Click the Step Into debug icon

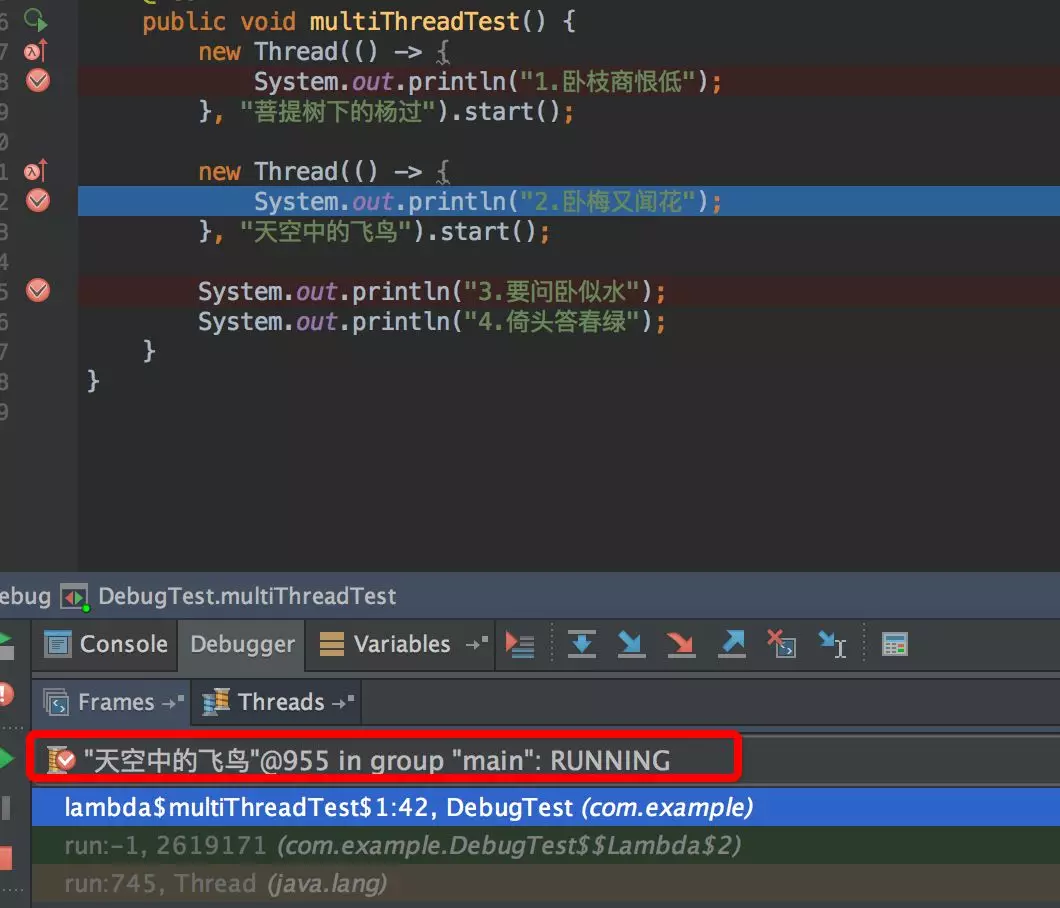click(631, 644)
